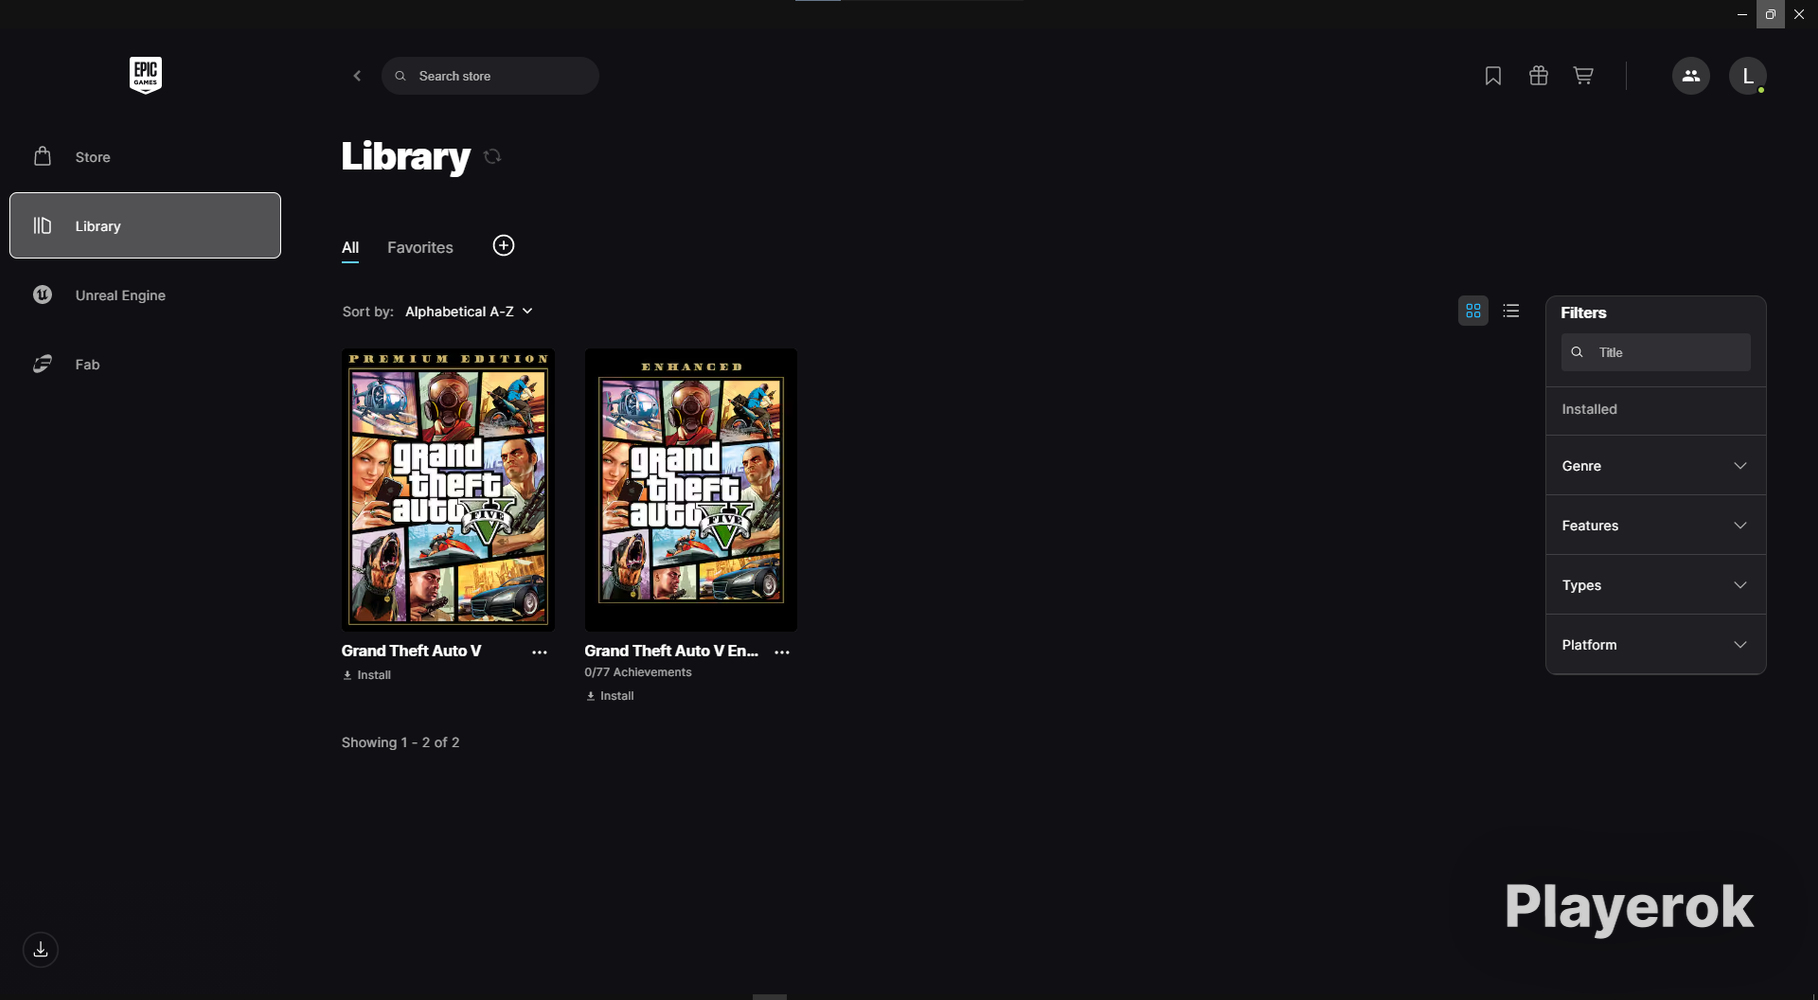The image size is (1818, 1000).
Task: Expand the Genre filter
Action: (1655, 466)
